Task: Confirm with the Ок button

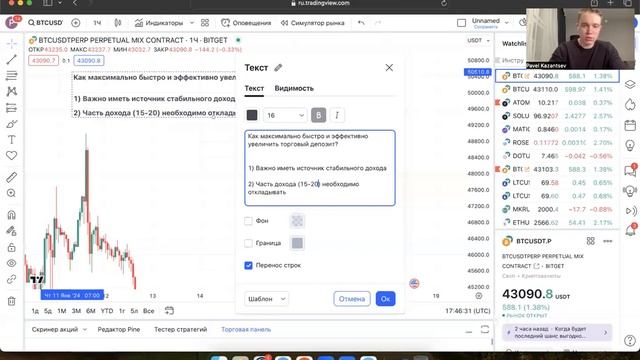Action: [x=385, y=299]
